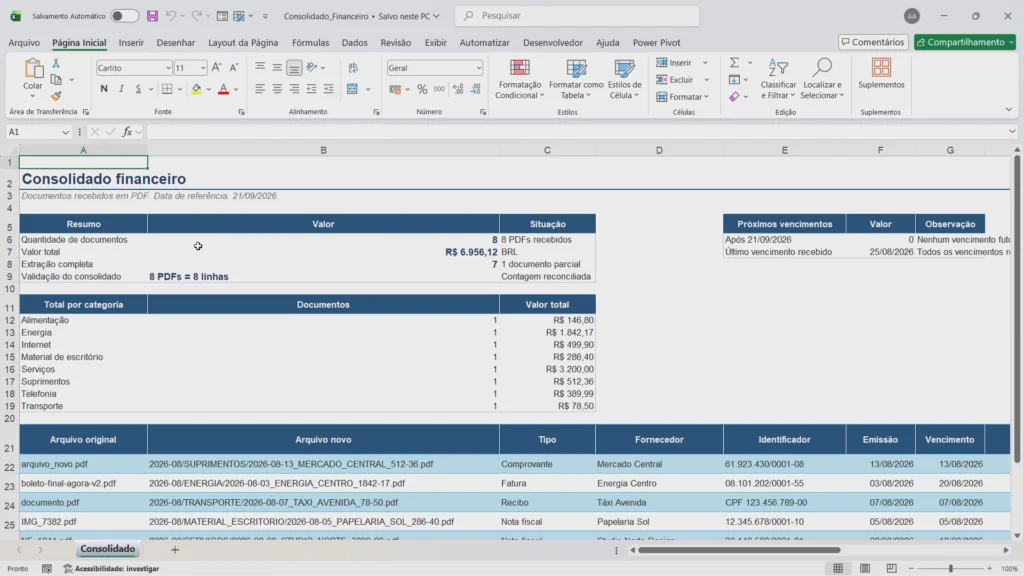Open the font name dropdown (Carlito)

tap(168, 68)
